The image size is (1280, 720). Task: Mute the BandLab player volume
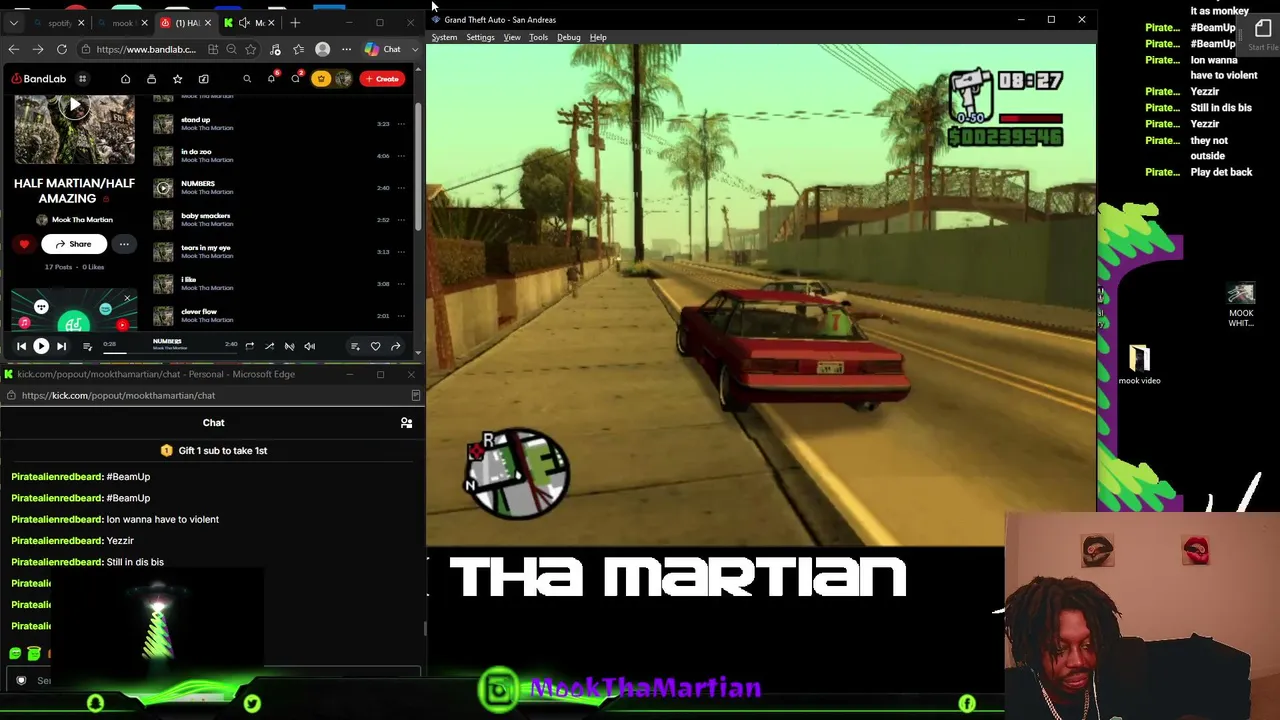pyautogui.click(x=309, y=347)
